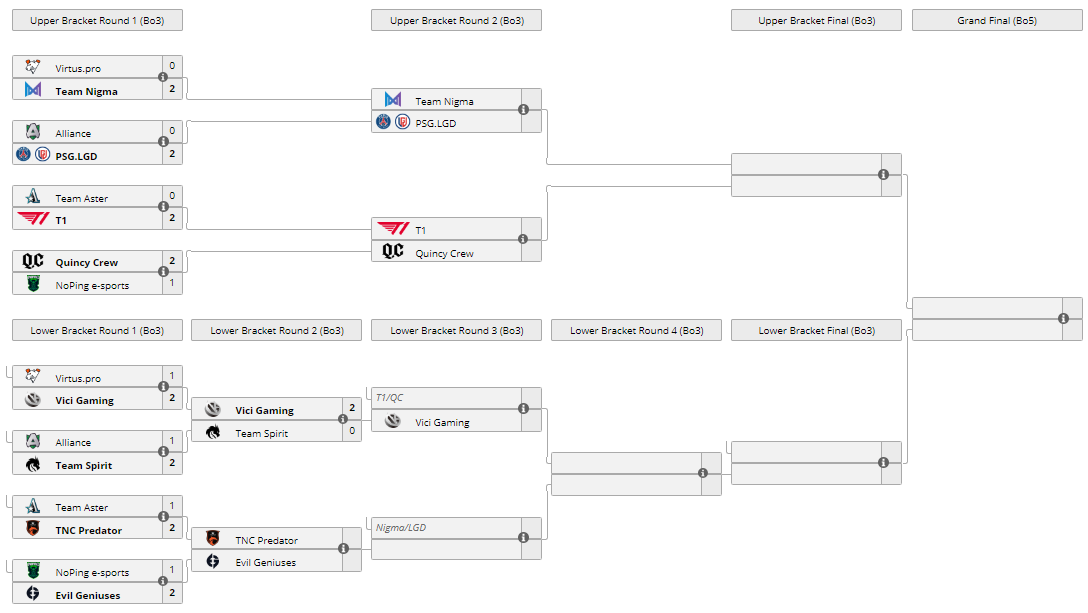
Task: Click the Virtus.pro team logo in Upper Bracket Round 1
Action: [33, 68]
